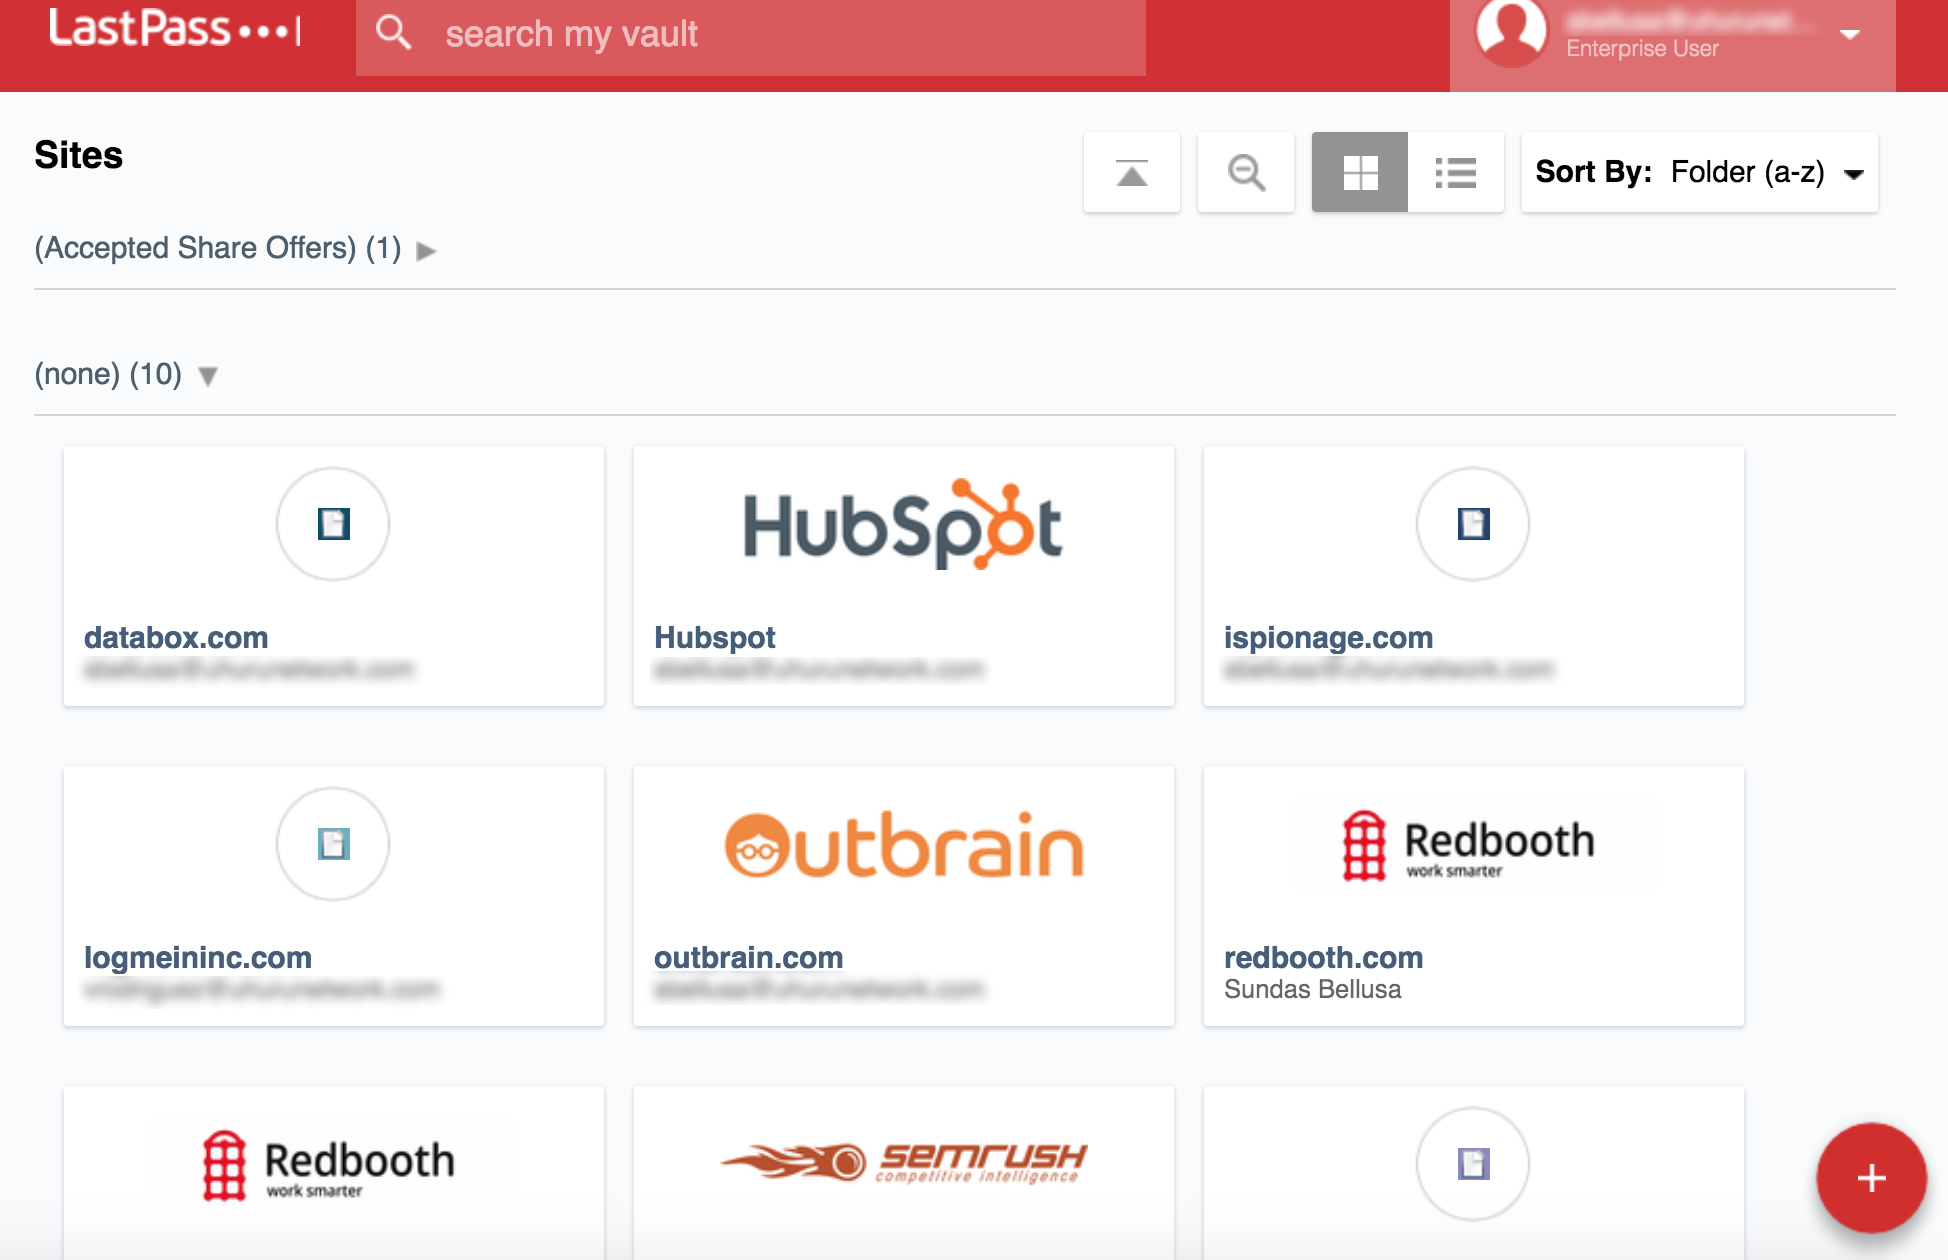
Task: Open the logmeininc.com site name
Action: pyautogui.click(x=198, y=957)
